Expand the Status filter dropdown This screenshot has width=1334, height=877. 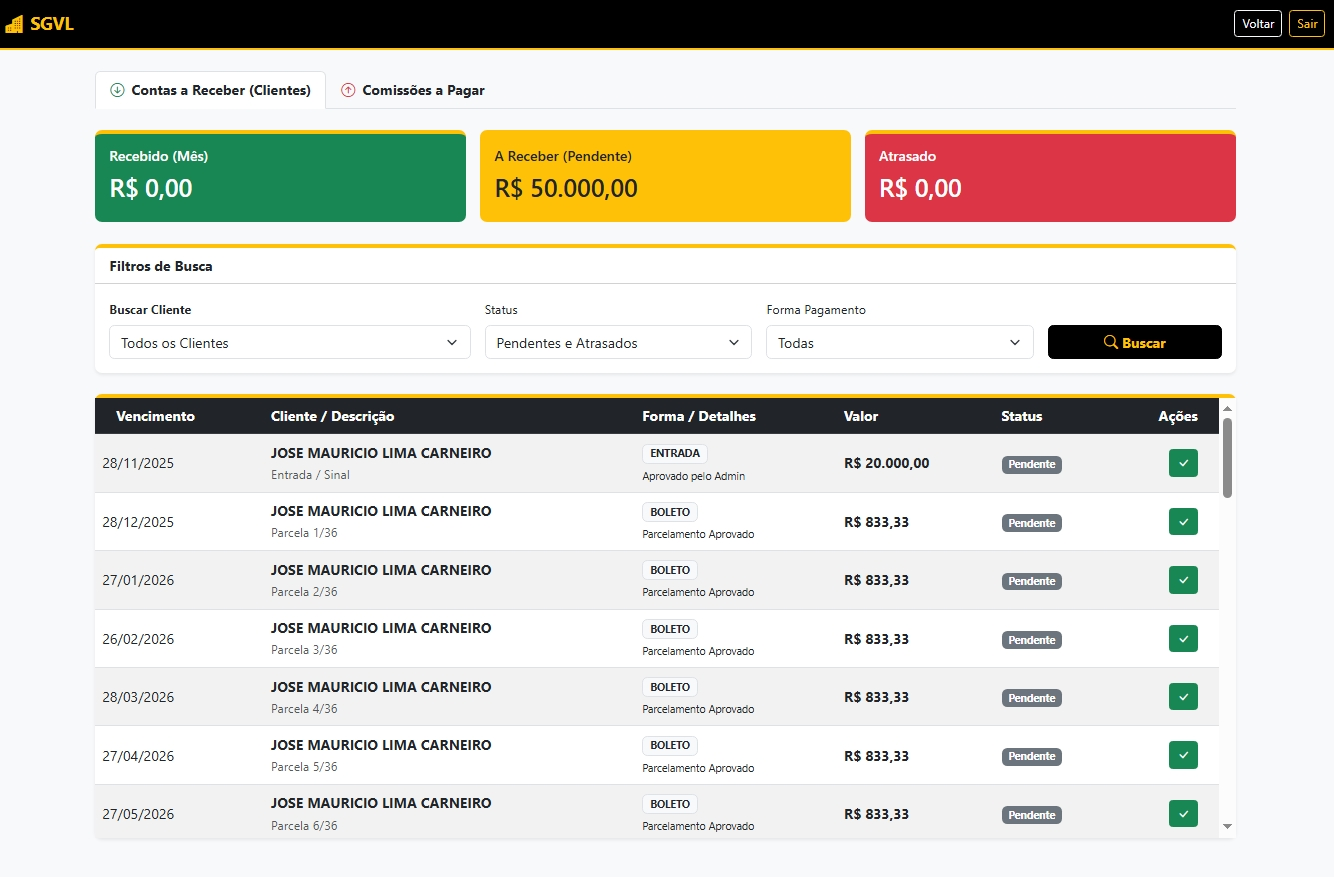(x=617, y=343)
